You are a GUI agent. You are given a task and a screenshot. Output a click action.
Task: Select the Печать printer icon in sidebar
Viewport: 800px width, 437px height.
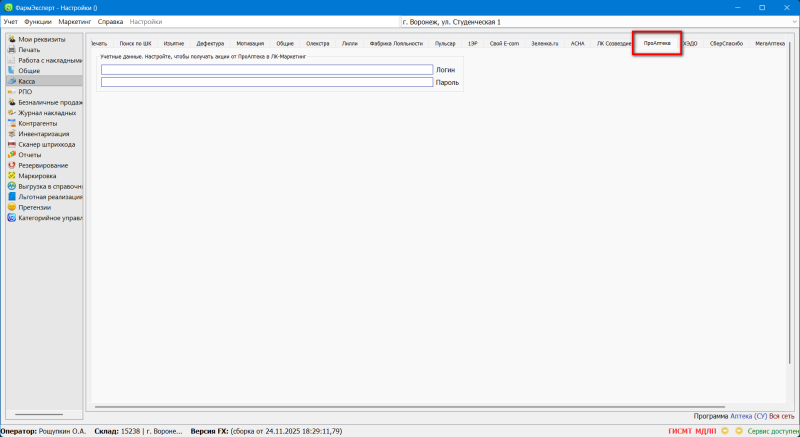coord(11,50)
